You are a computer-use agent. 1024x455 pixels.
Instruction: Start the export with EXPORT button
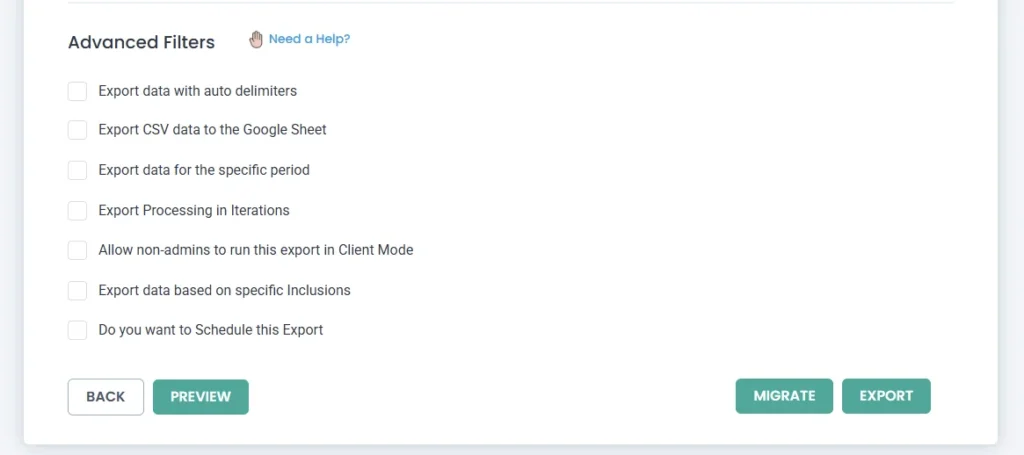(x=886, y=396)
